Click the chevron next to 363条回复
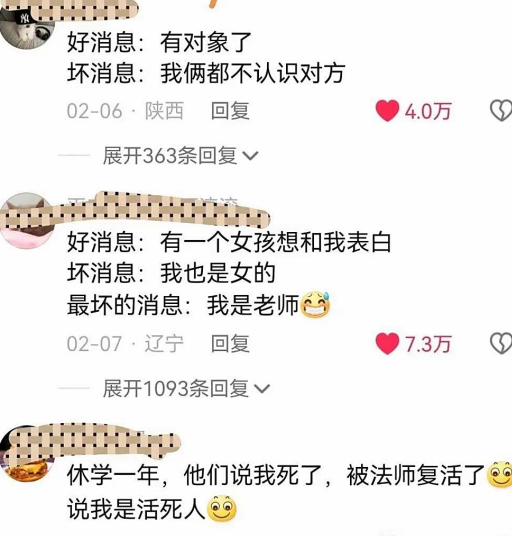Viewport: 512px width, 536px height. (250, 156)
